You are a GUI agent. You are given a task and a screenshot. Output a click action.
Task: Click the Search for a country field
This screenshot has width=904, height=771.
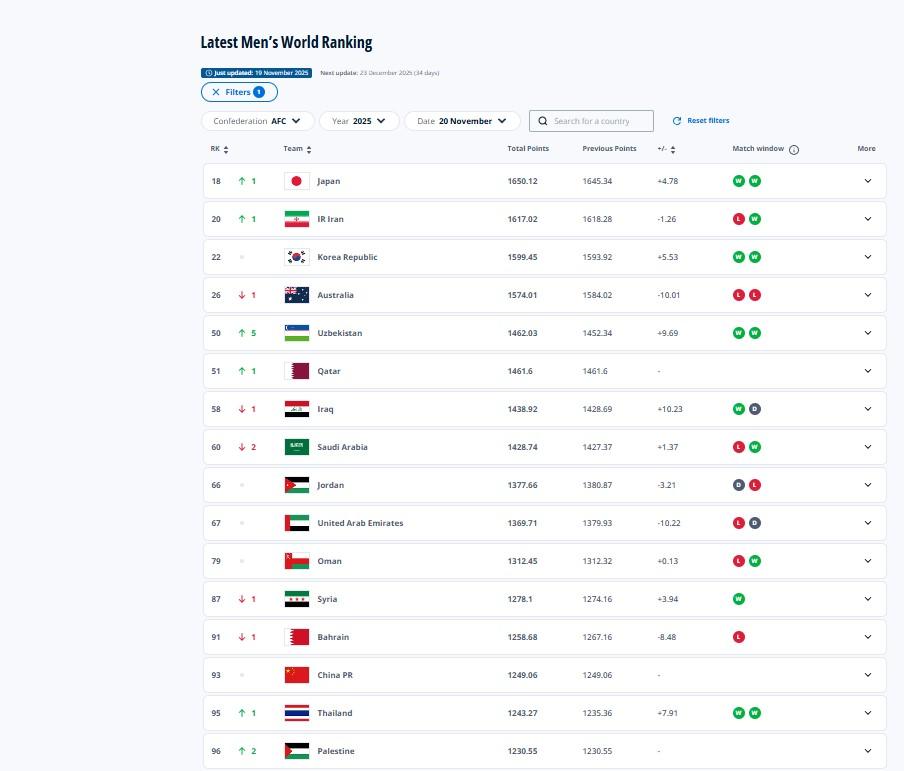point(598,121)
